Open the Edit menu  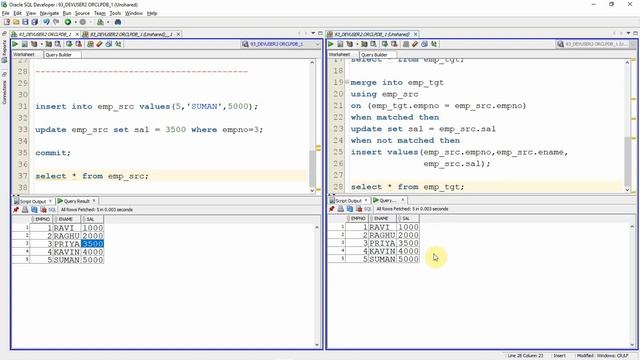point(18,13)
